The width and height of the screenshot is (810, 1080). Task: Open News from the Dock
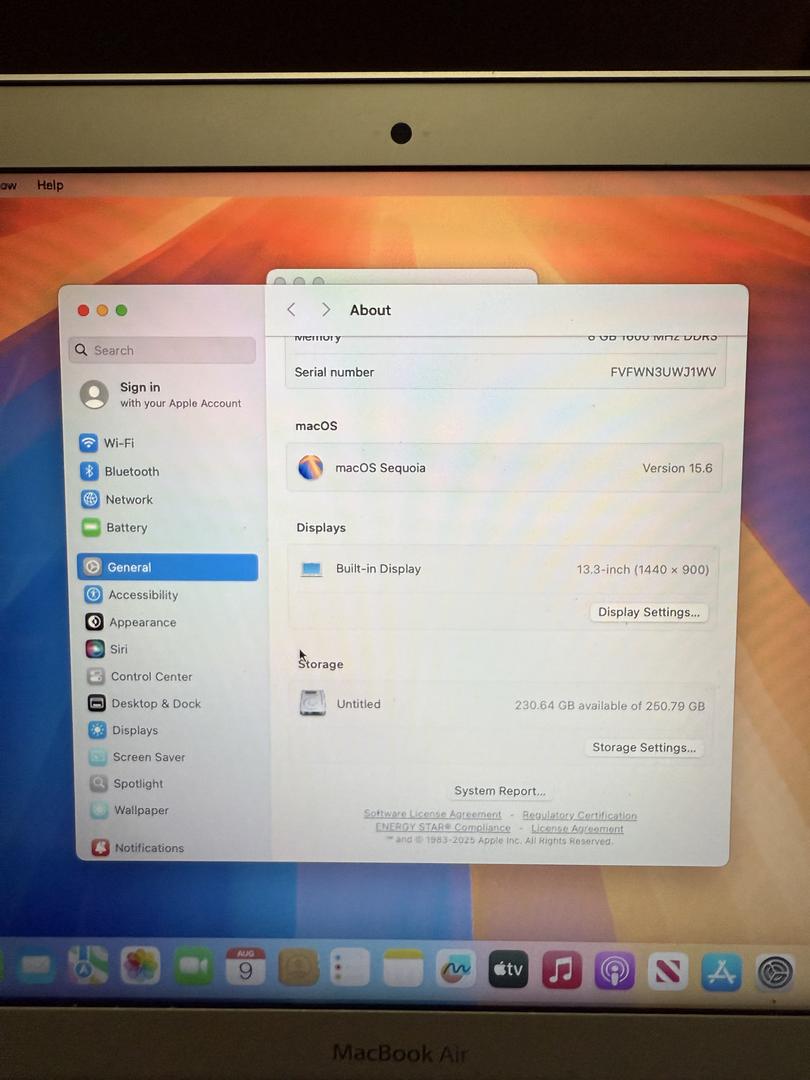(667, 971)
